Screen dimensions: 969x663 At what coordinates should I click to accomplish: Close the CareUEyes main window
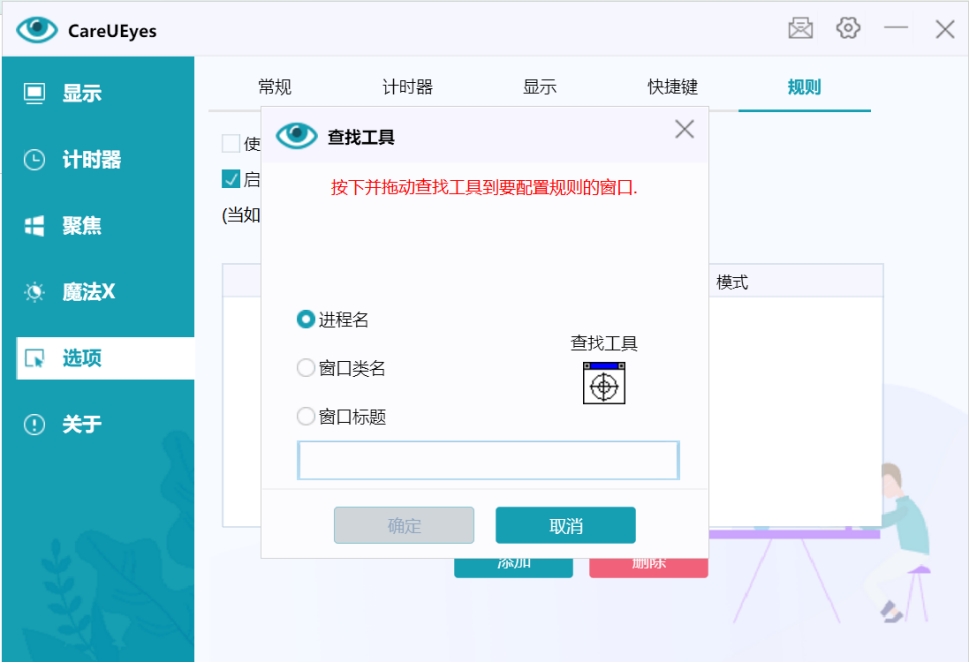[944, 29]
